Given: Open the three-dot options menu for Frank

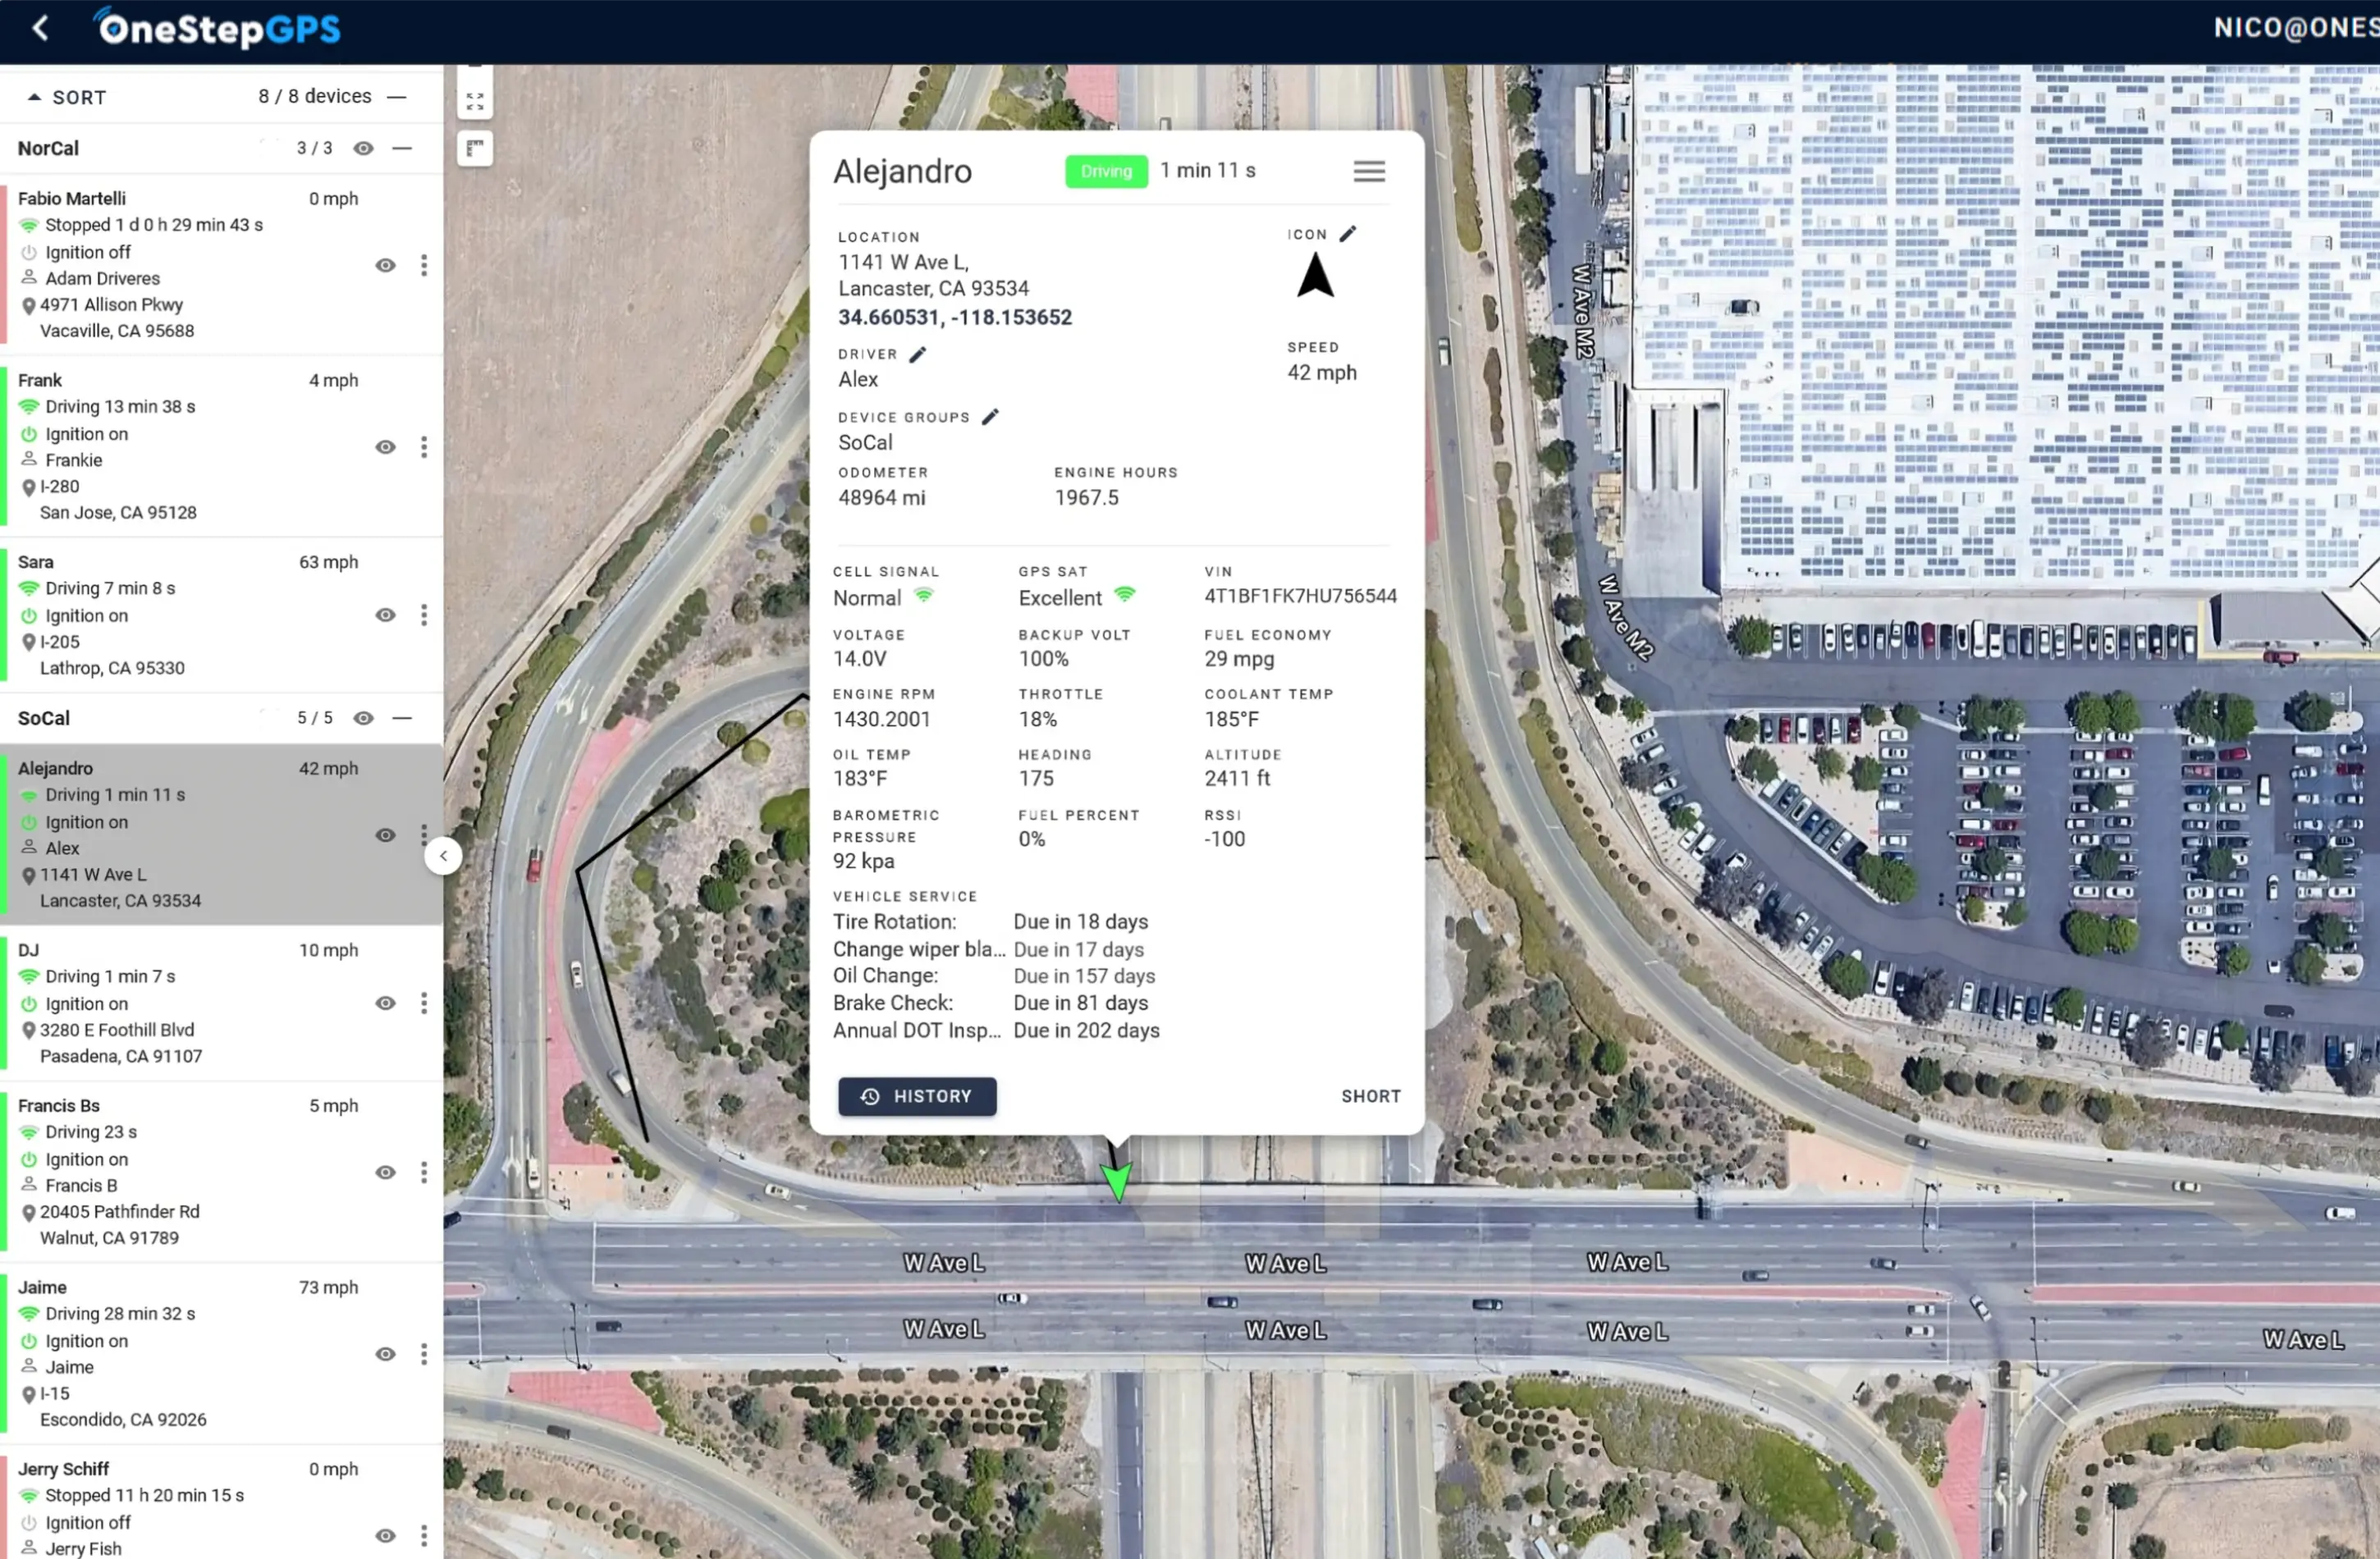Looking at the screenshot, I should coord(424,447).
